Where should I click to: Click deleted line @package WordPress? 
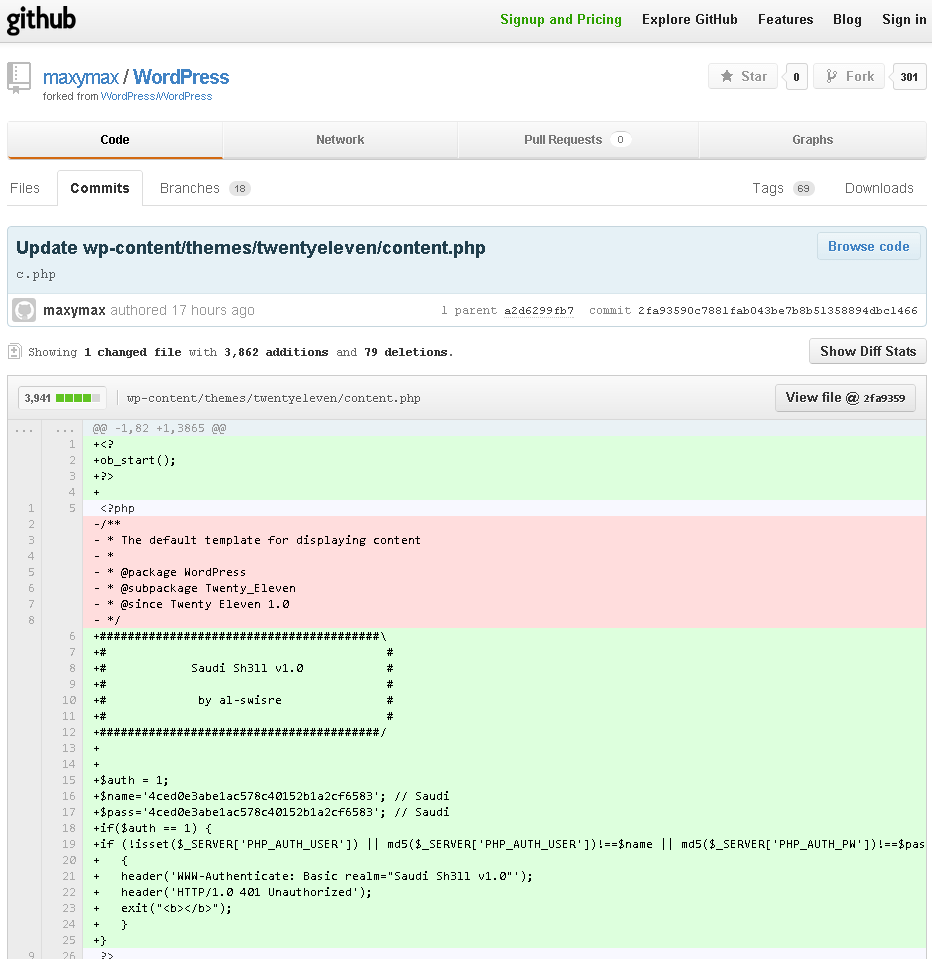(x=504, y=572)
